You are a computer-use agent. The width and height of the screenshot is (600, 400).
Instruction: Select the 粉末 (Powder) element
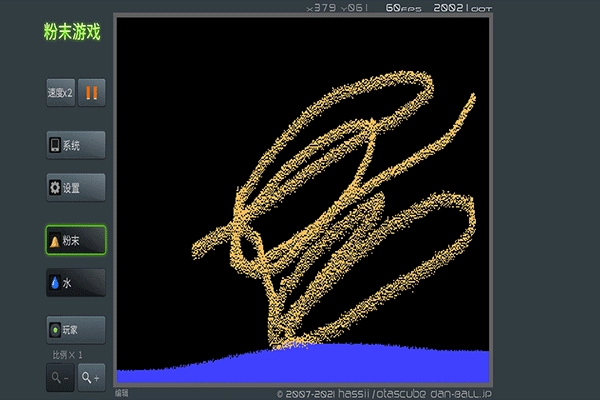point(75,241)
